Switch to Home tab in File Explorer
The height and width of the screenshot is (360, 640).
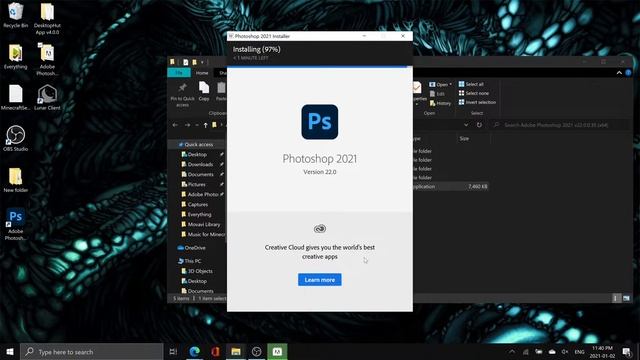point(202,73)
